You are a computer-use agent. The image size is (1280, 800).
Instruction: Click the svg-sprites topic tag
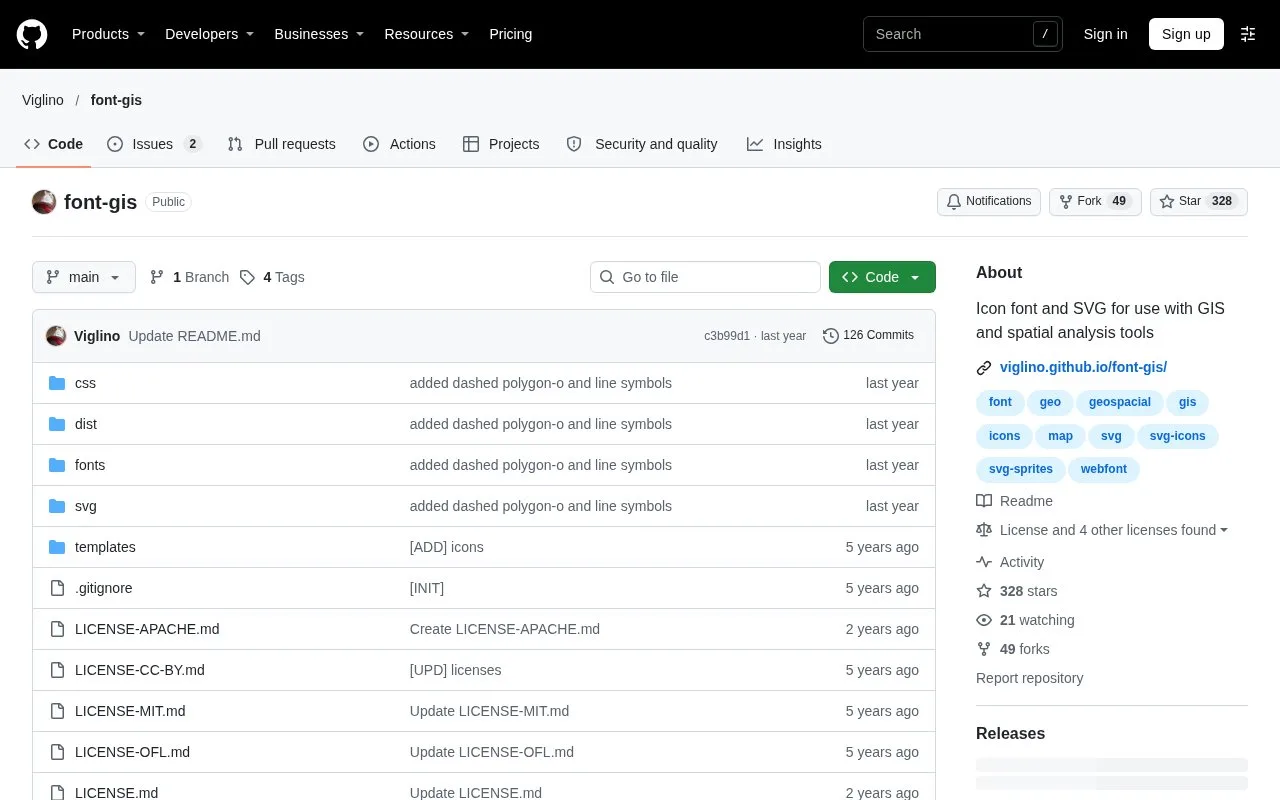[x=1021, y=469]
